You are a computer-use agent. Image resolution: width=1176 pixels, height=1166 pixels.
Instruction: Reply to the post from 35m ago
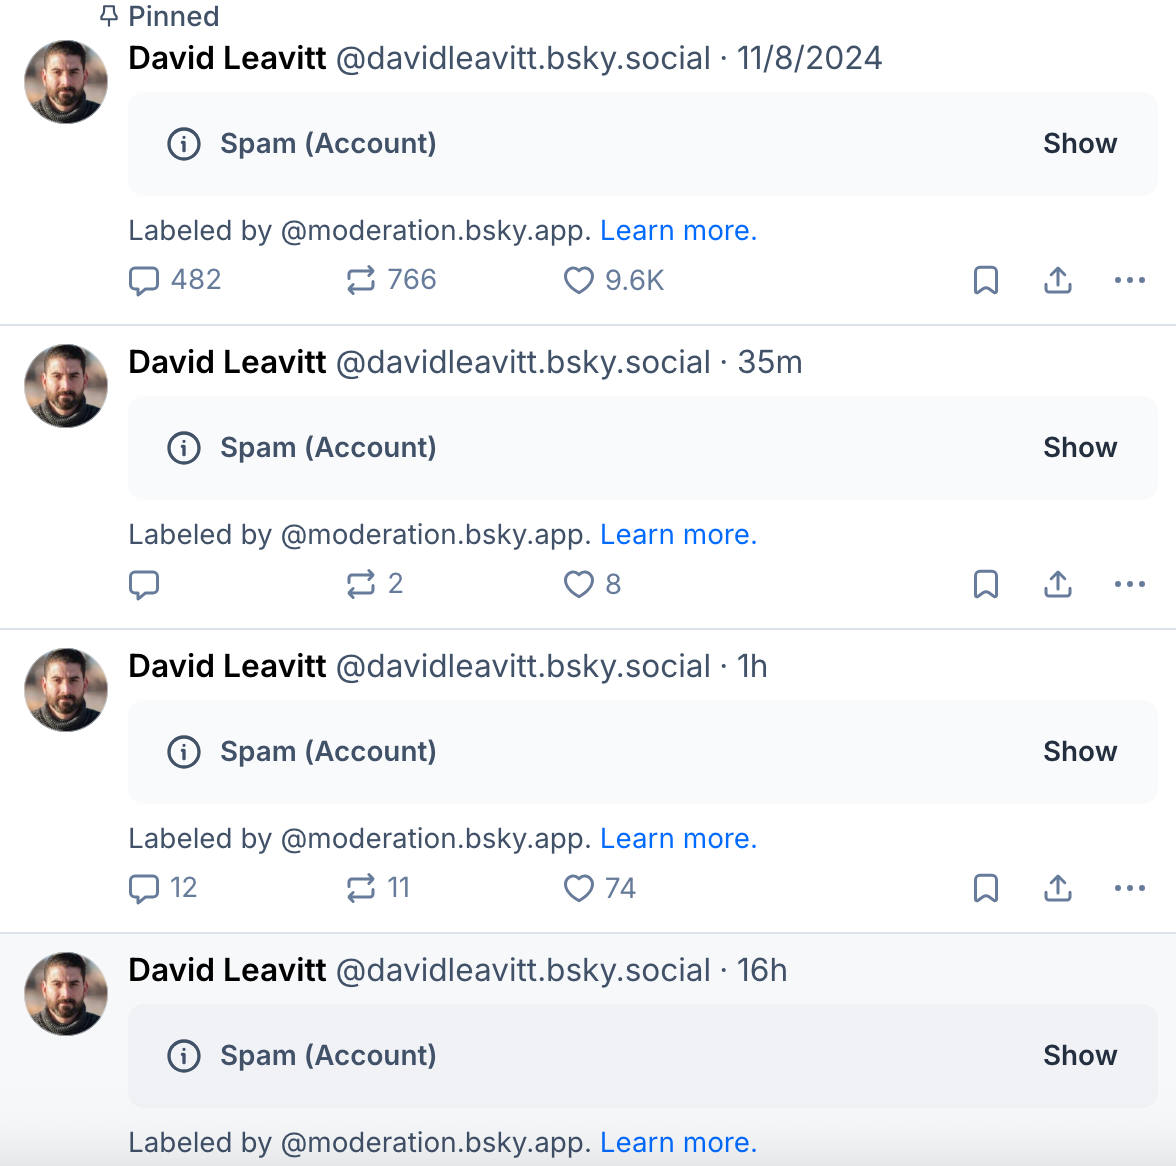point(144,585)
